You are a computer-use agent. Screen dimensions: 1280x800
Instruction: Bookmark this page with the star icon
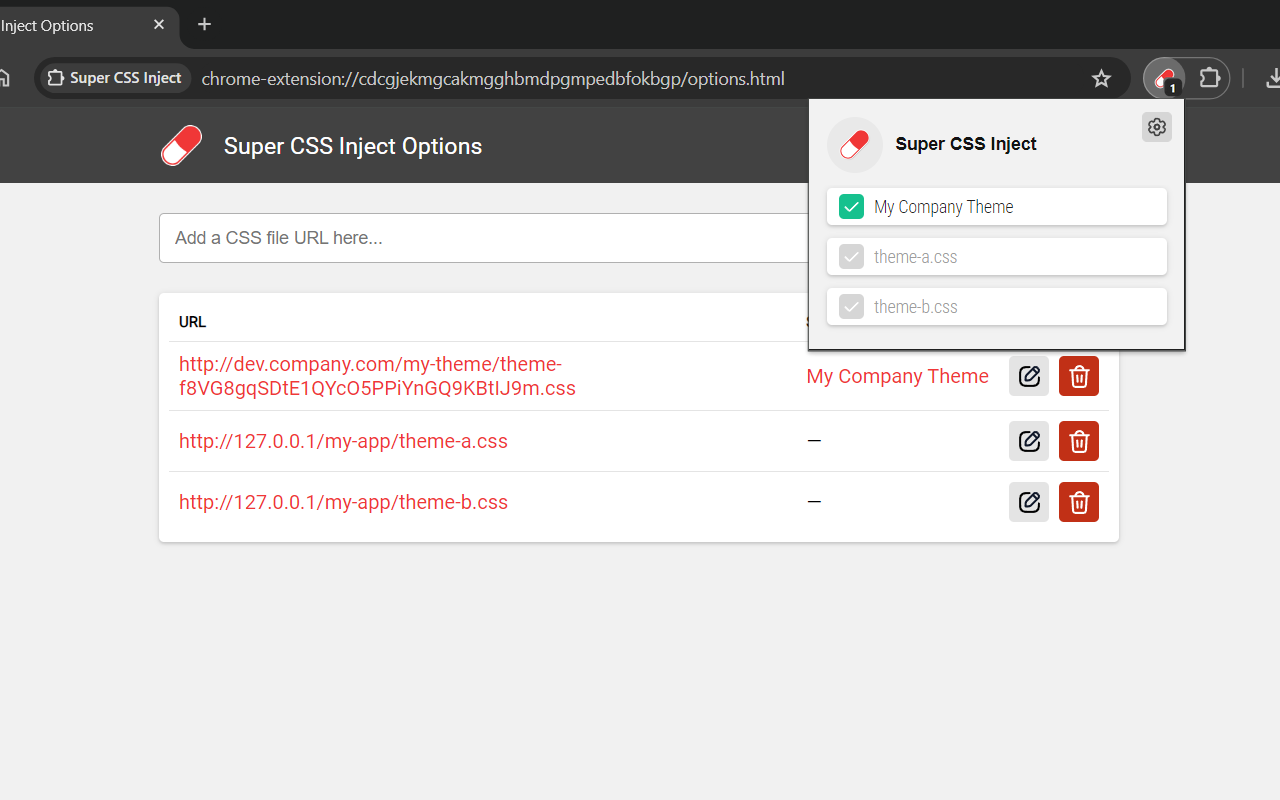(1101, 78)
